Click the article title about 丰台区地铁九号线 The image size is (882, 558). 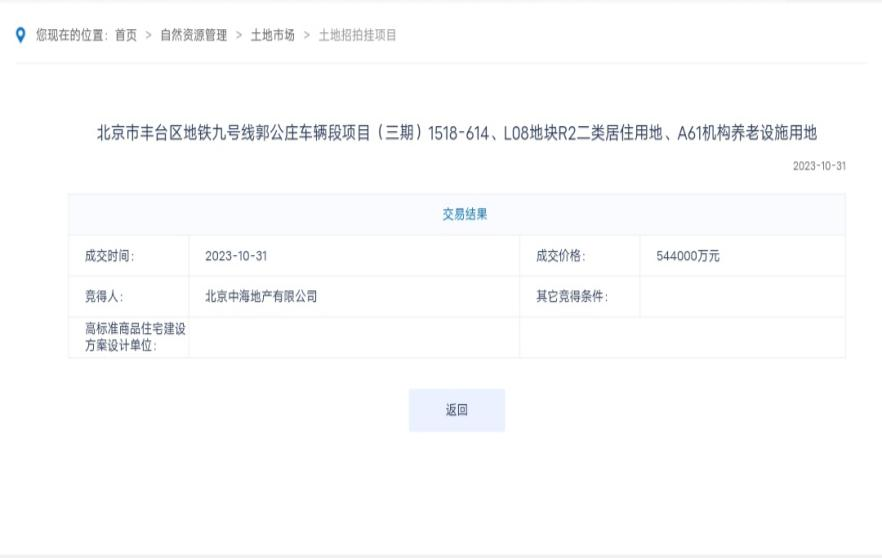coord(456,133)
